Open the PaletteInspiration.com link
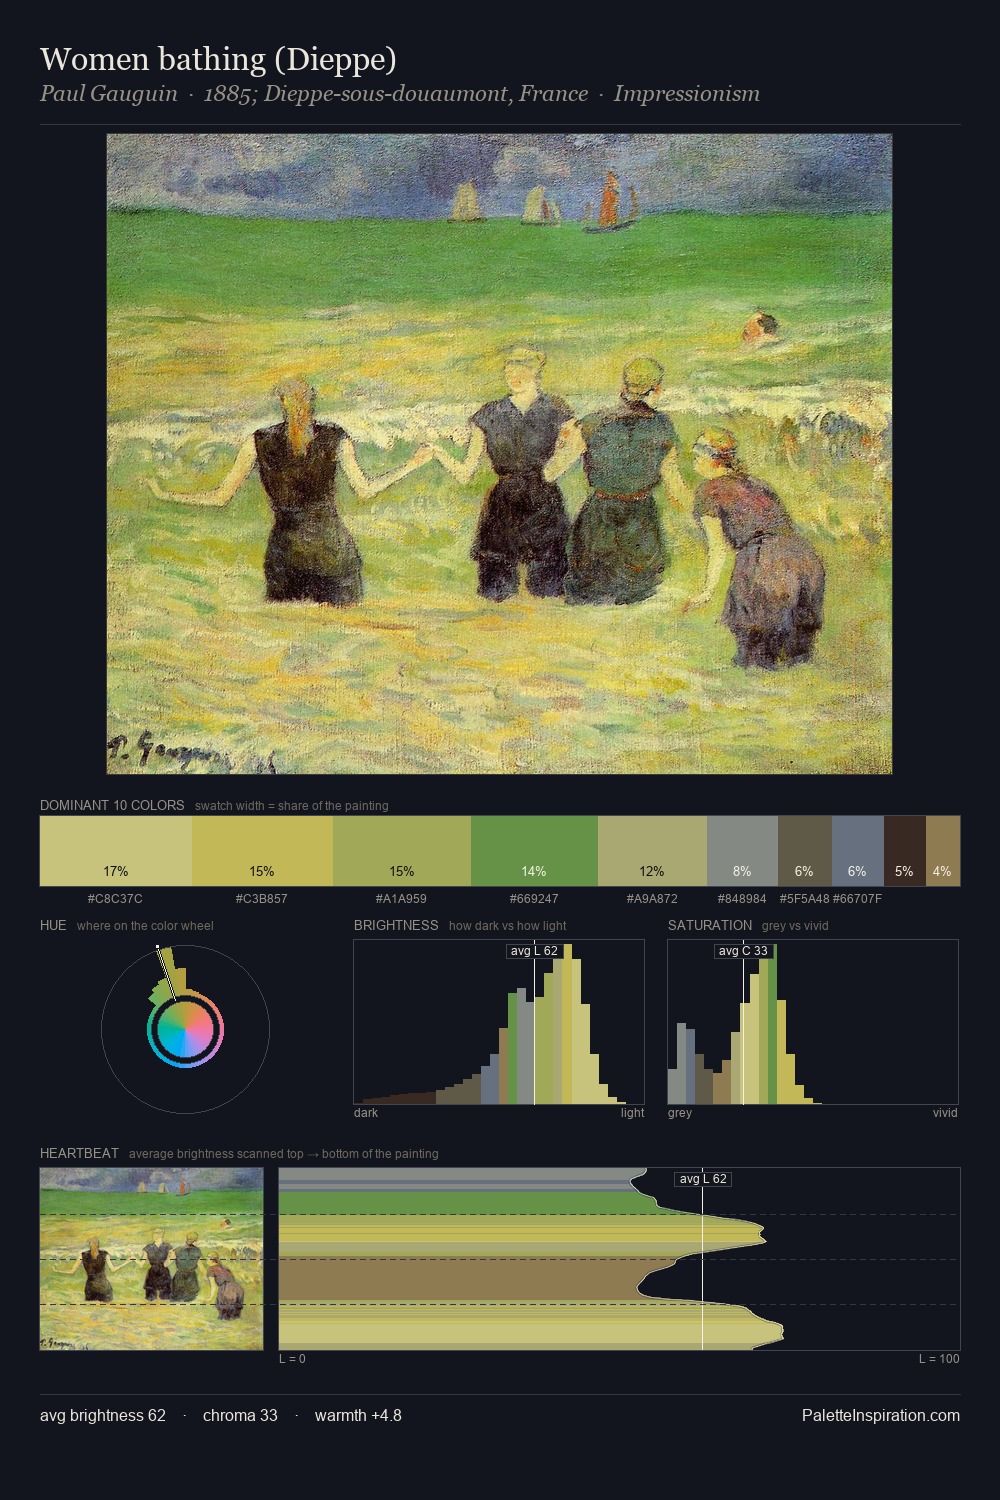This screenshot has height=1500, width=1000. [881, 1415]
